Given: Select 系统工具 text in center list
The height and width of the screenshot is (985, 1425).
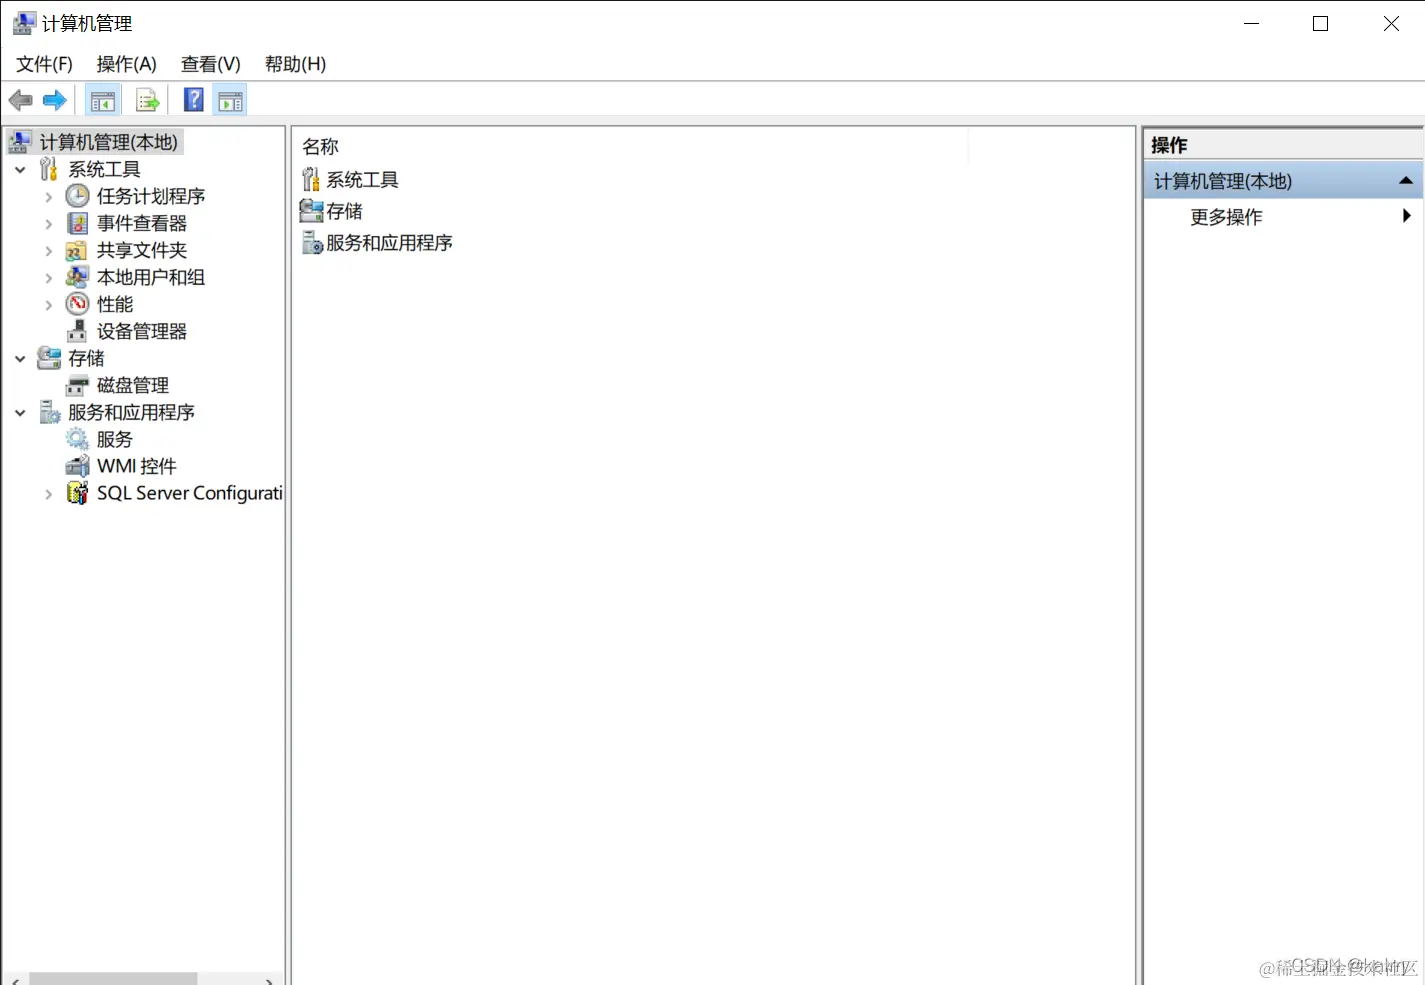Looking at the screenshot, I should 363,180.
